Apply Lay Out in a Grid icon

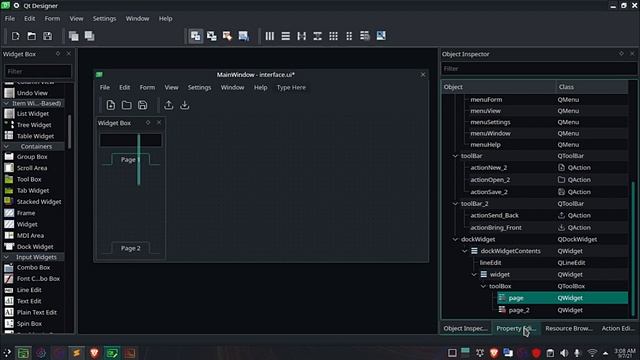(333, 36)
